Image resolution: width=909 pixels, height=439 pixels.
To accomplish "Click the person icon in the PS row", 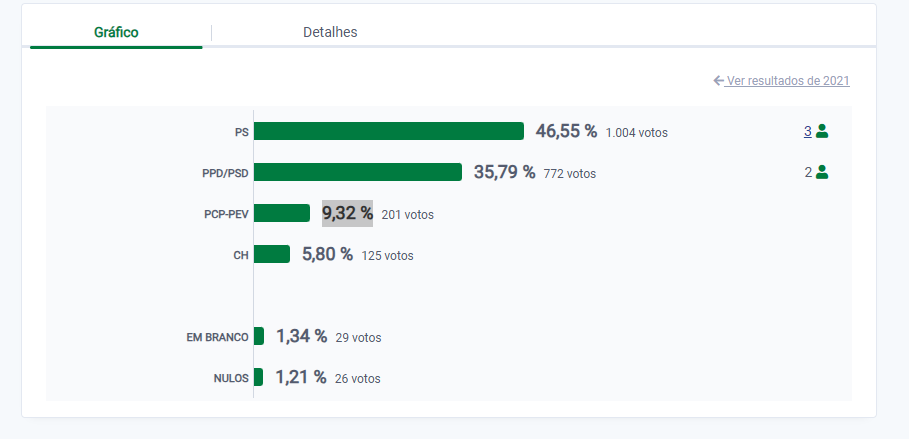I will (822, 131).
